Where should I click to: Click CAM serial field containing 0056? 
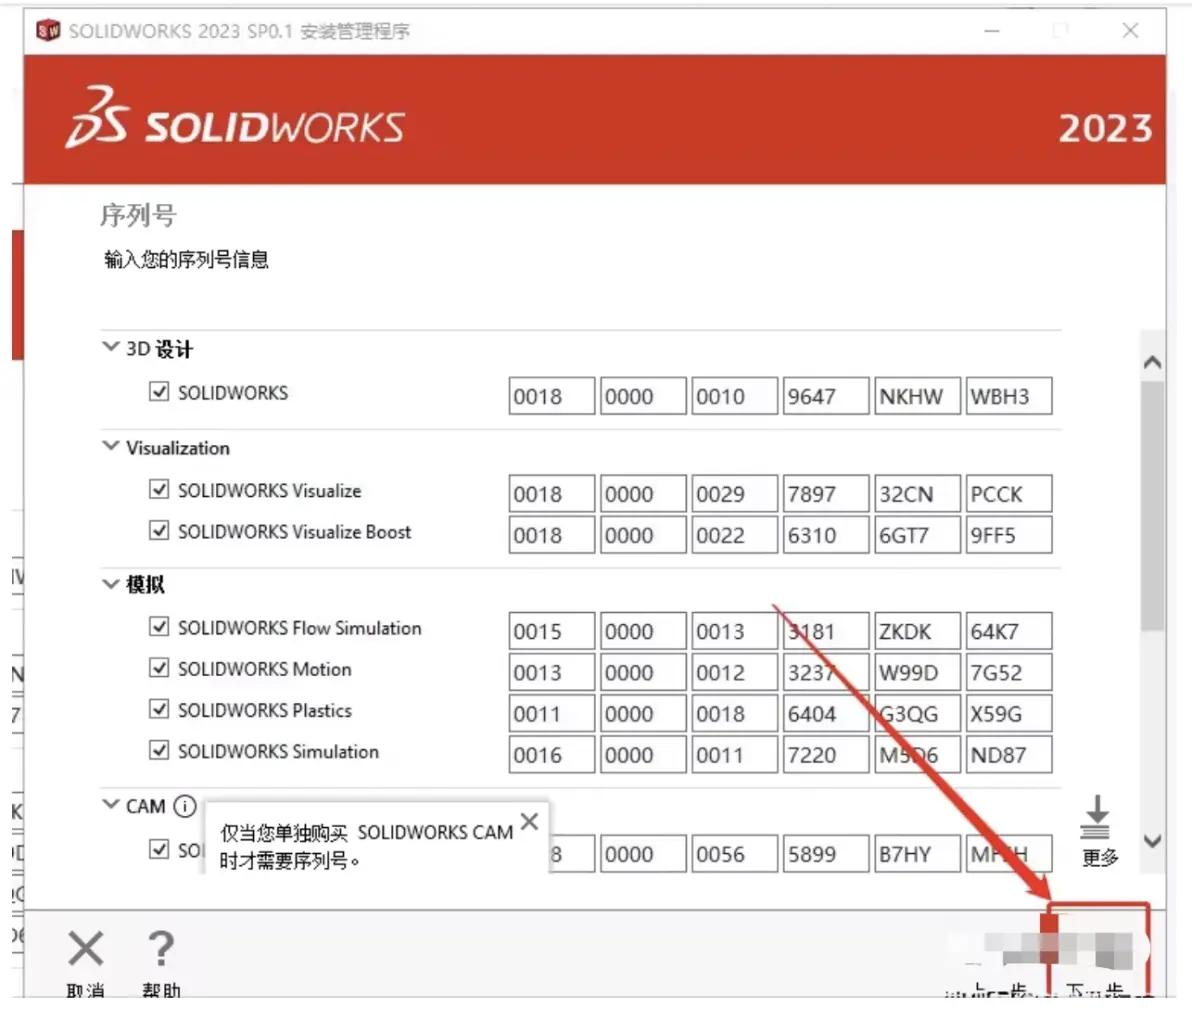(734, 854)
